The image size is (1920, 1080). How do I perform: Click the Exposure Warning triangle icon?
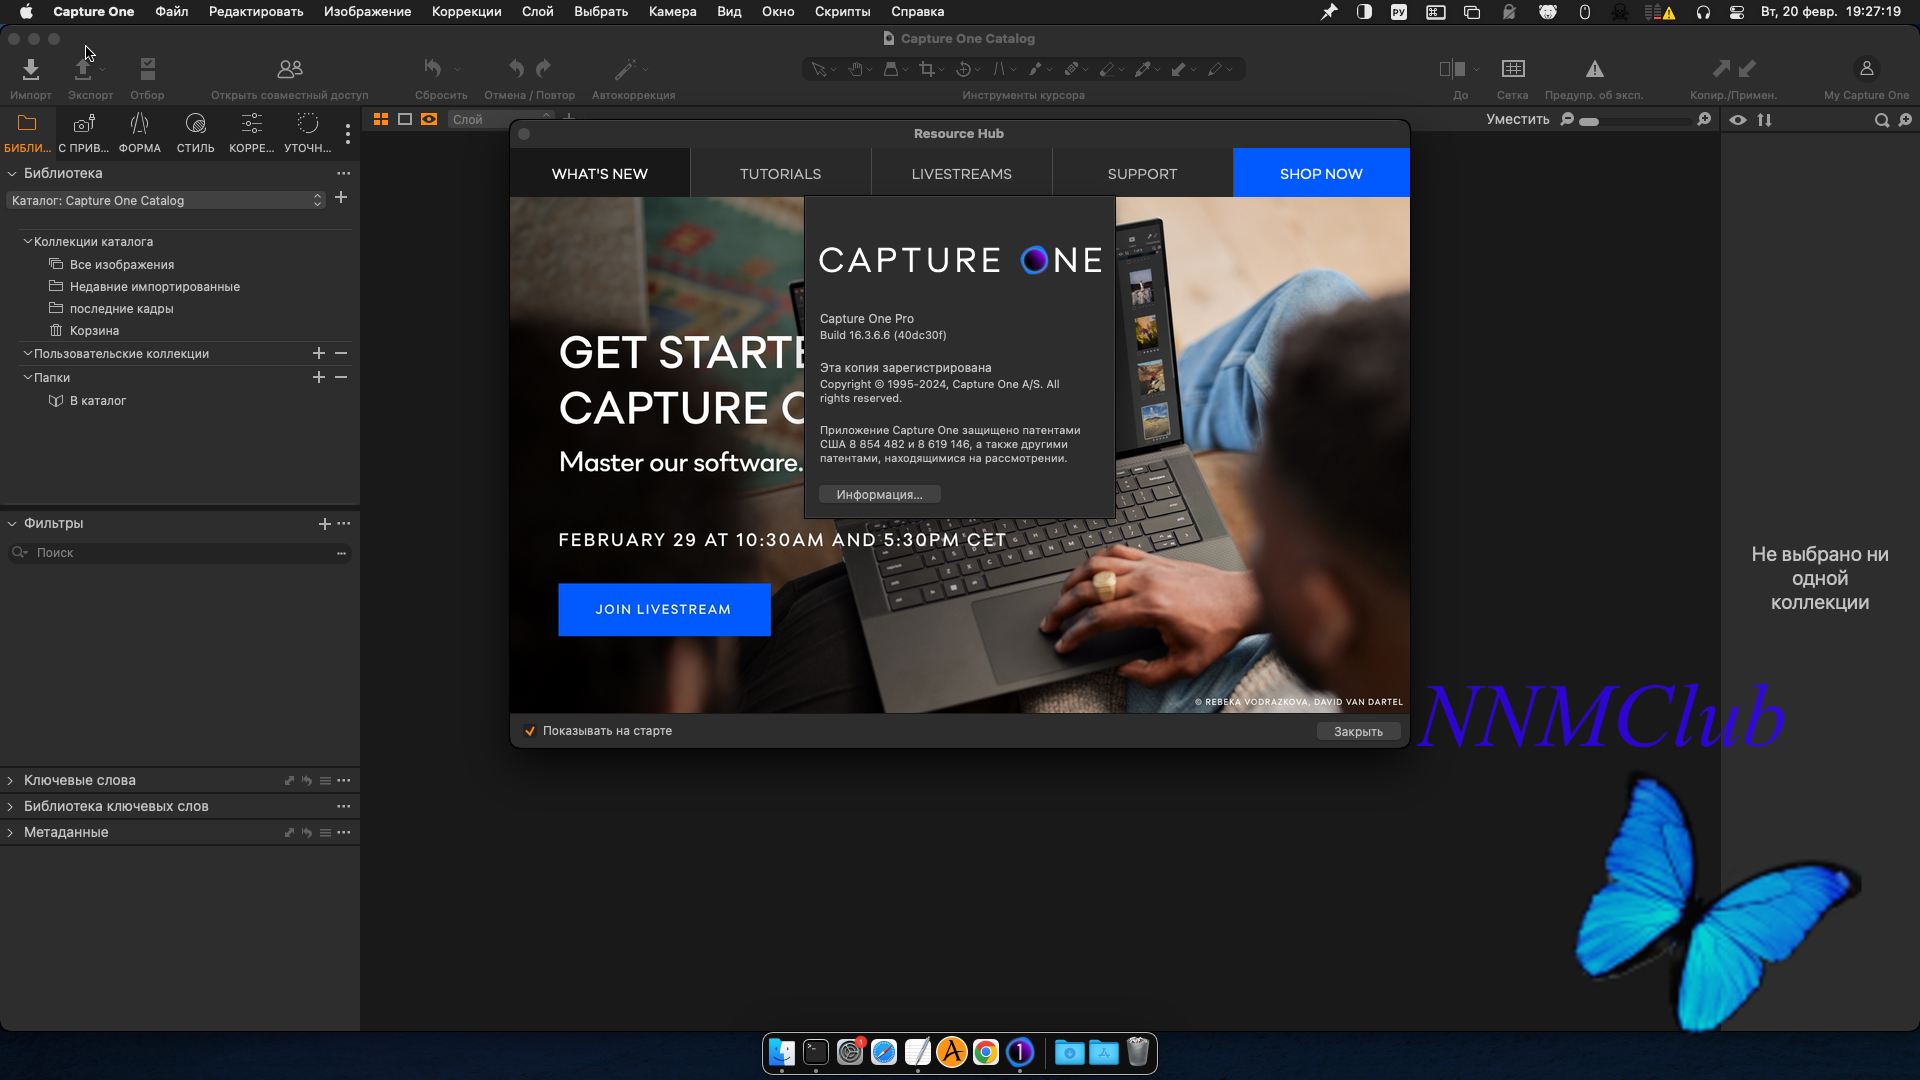coord(1595,69)
